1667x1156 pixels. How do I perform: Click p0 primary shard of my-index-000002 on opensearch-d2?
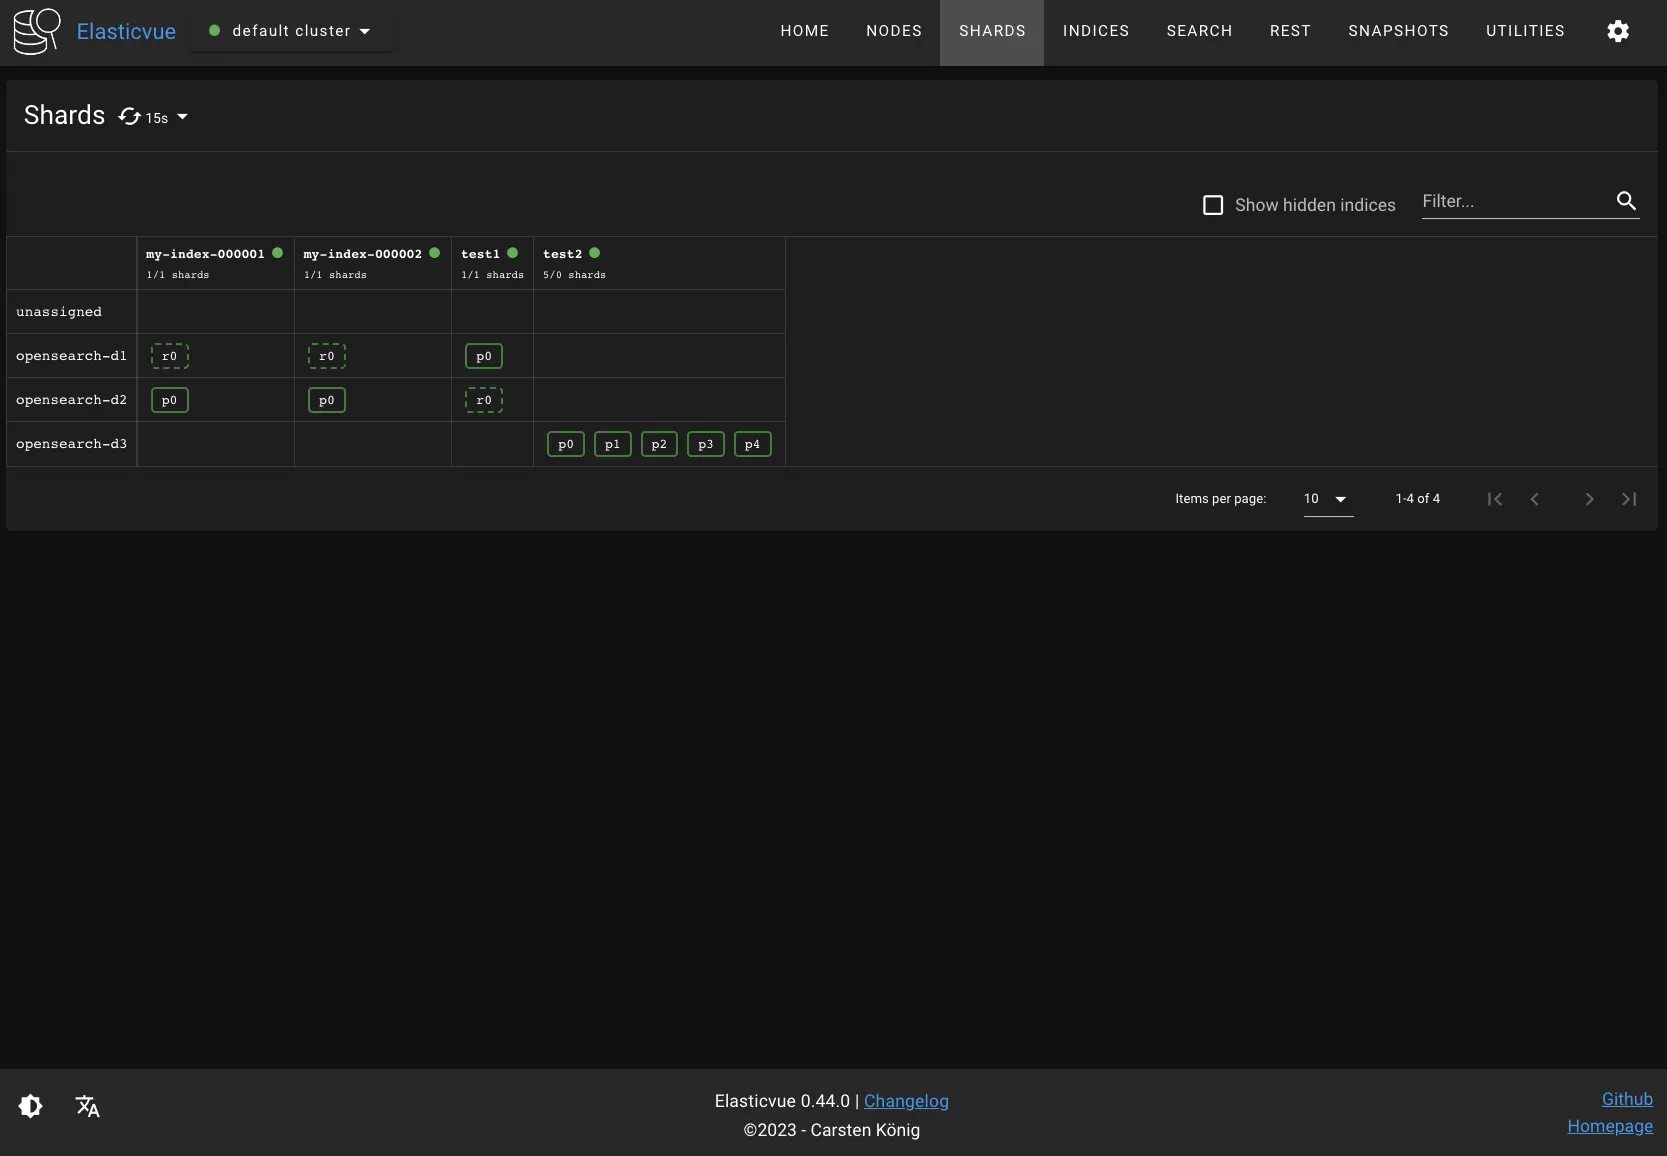[x=327, y=400]
